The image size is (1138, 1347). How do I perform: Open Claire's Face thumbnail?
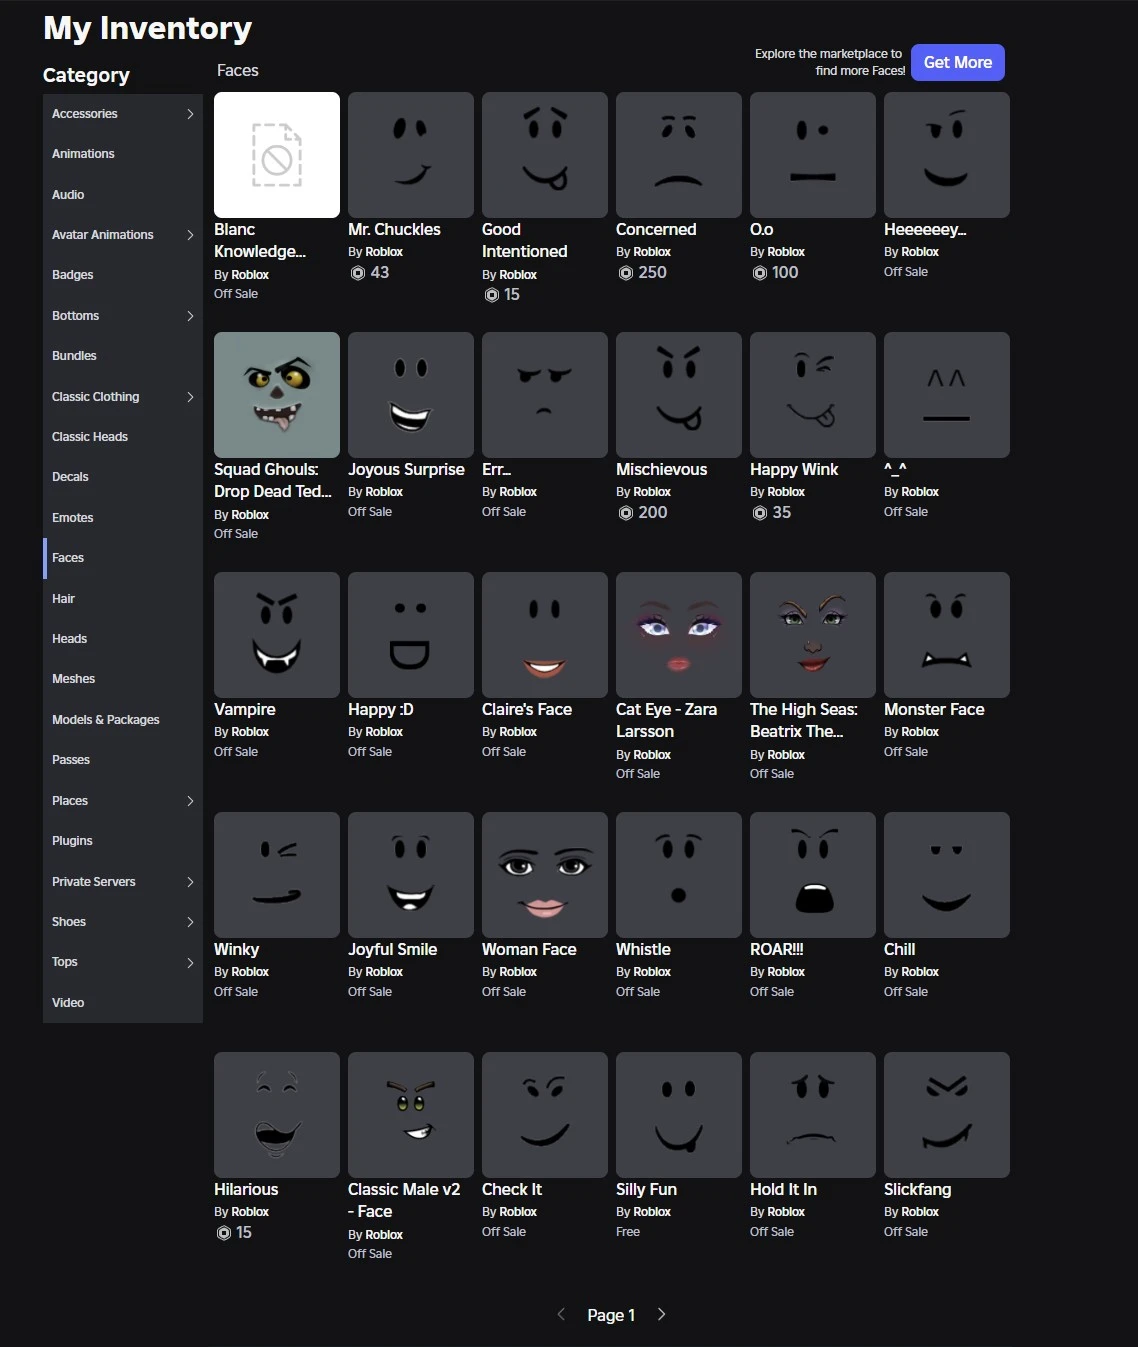(x=545, y=635)
